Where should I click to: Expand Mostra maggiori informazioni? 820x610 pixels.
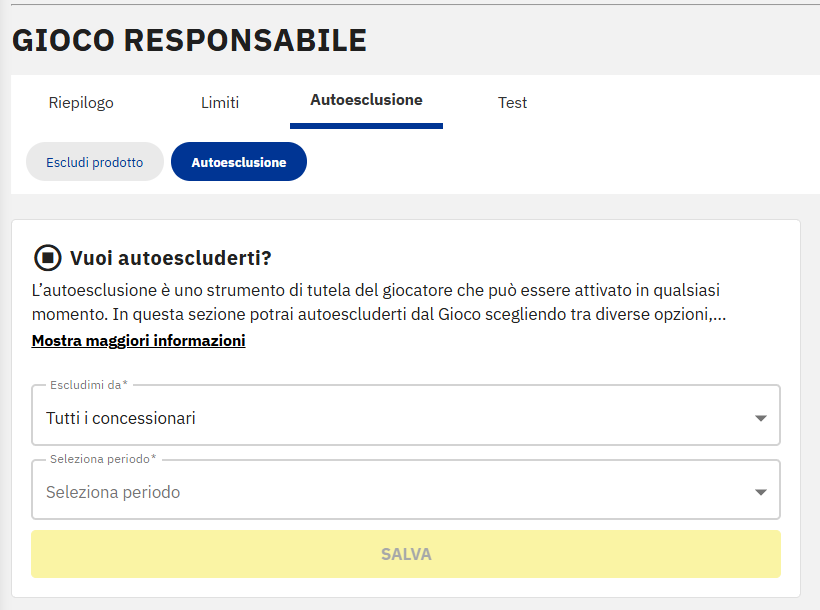pos(138,341)
